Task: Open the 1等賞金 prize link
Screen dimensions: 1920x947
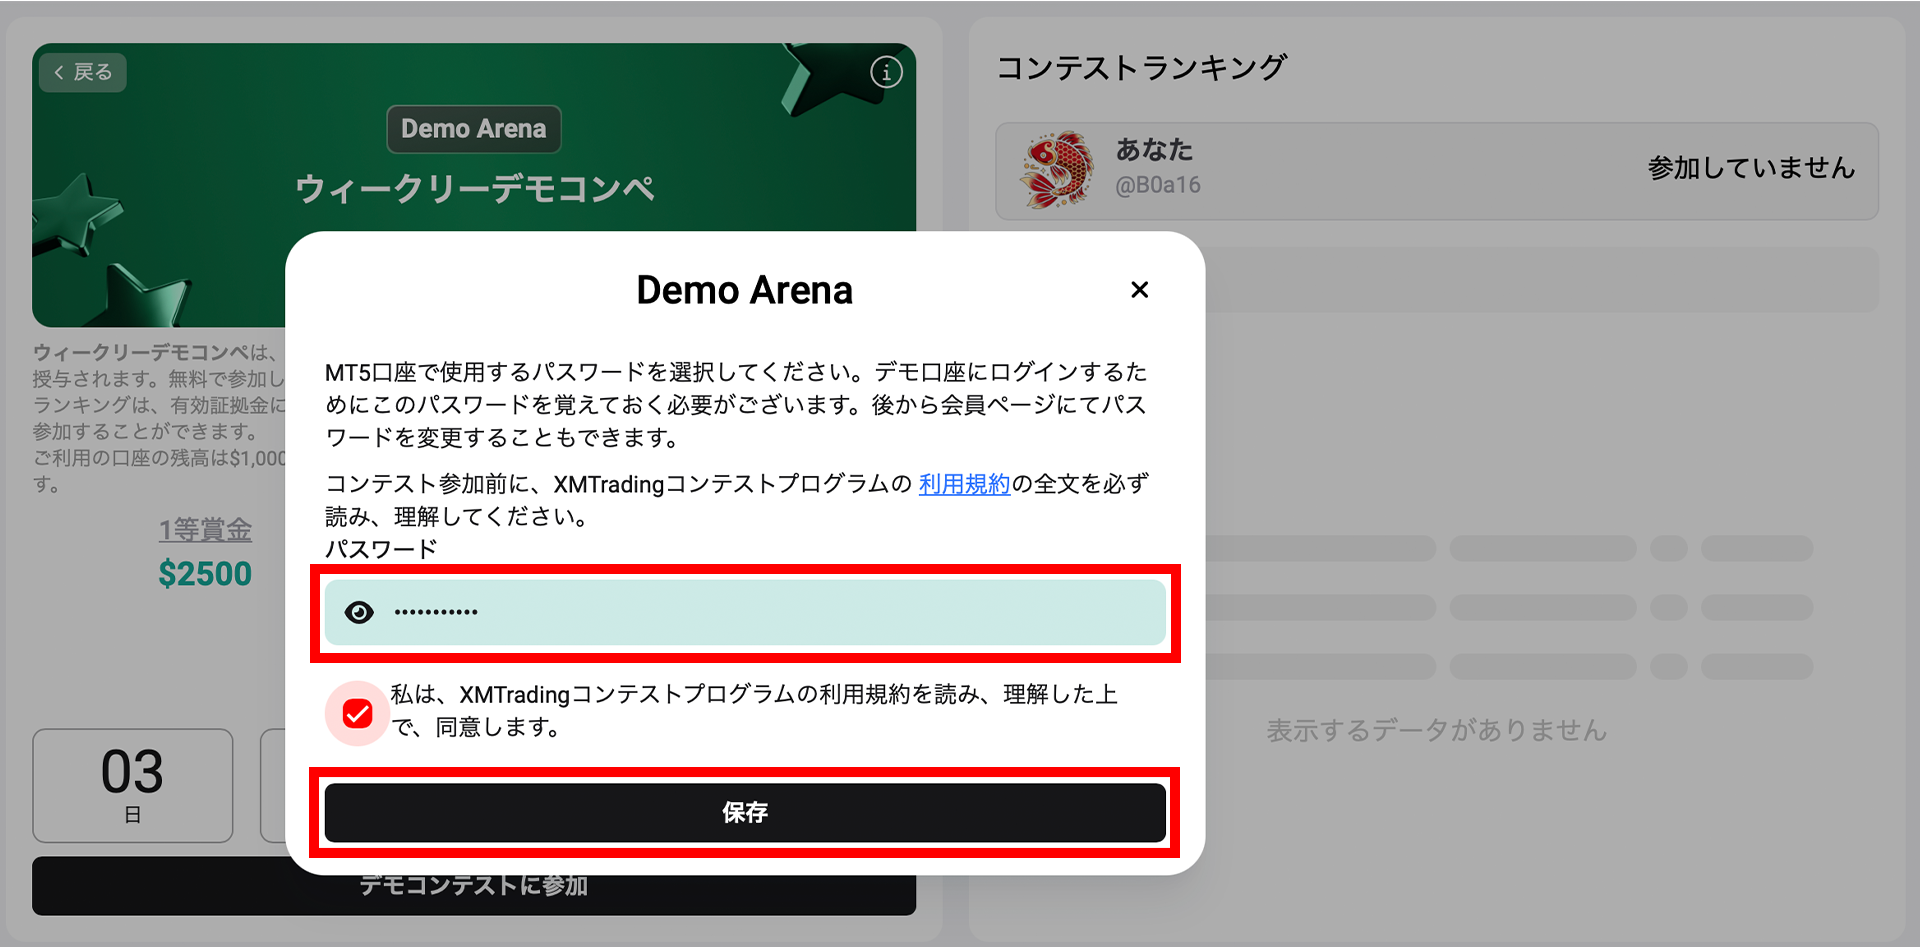Action: tap(205, 530)
